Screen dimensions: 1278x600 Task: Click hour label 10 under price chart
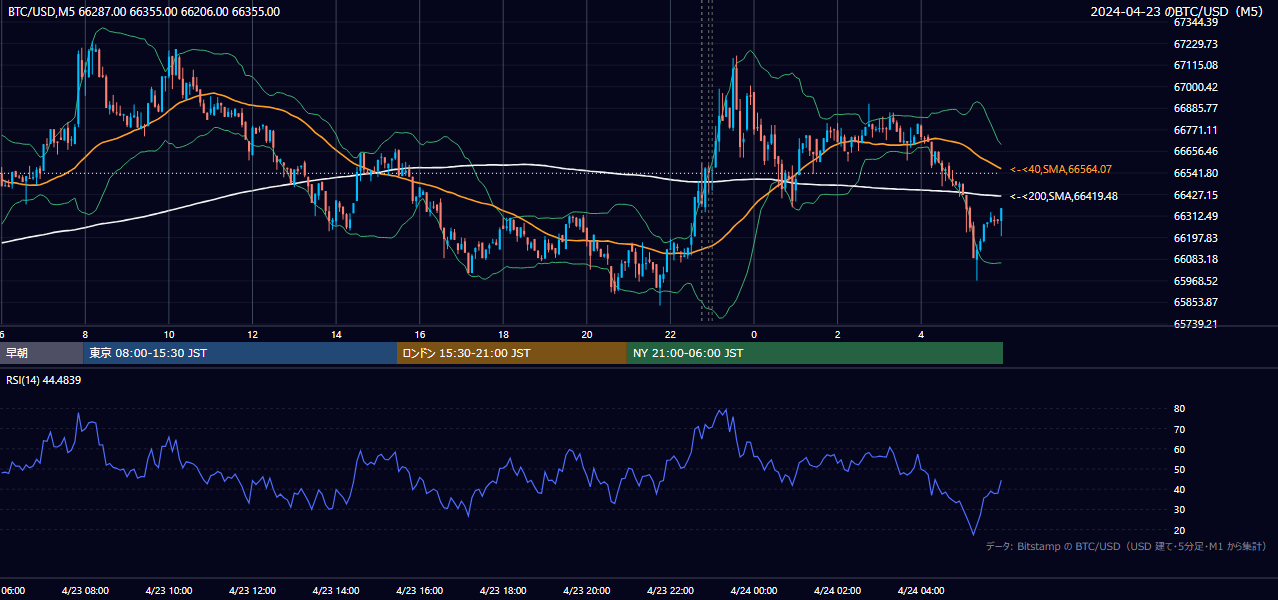tap(169, 334)
